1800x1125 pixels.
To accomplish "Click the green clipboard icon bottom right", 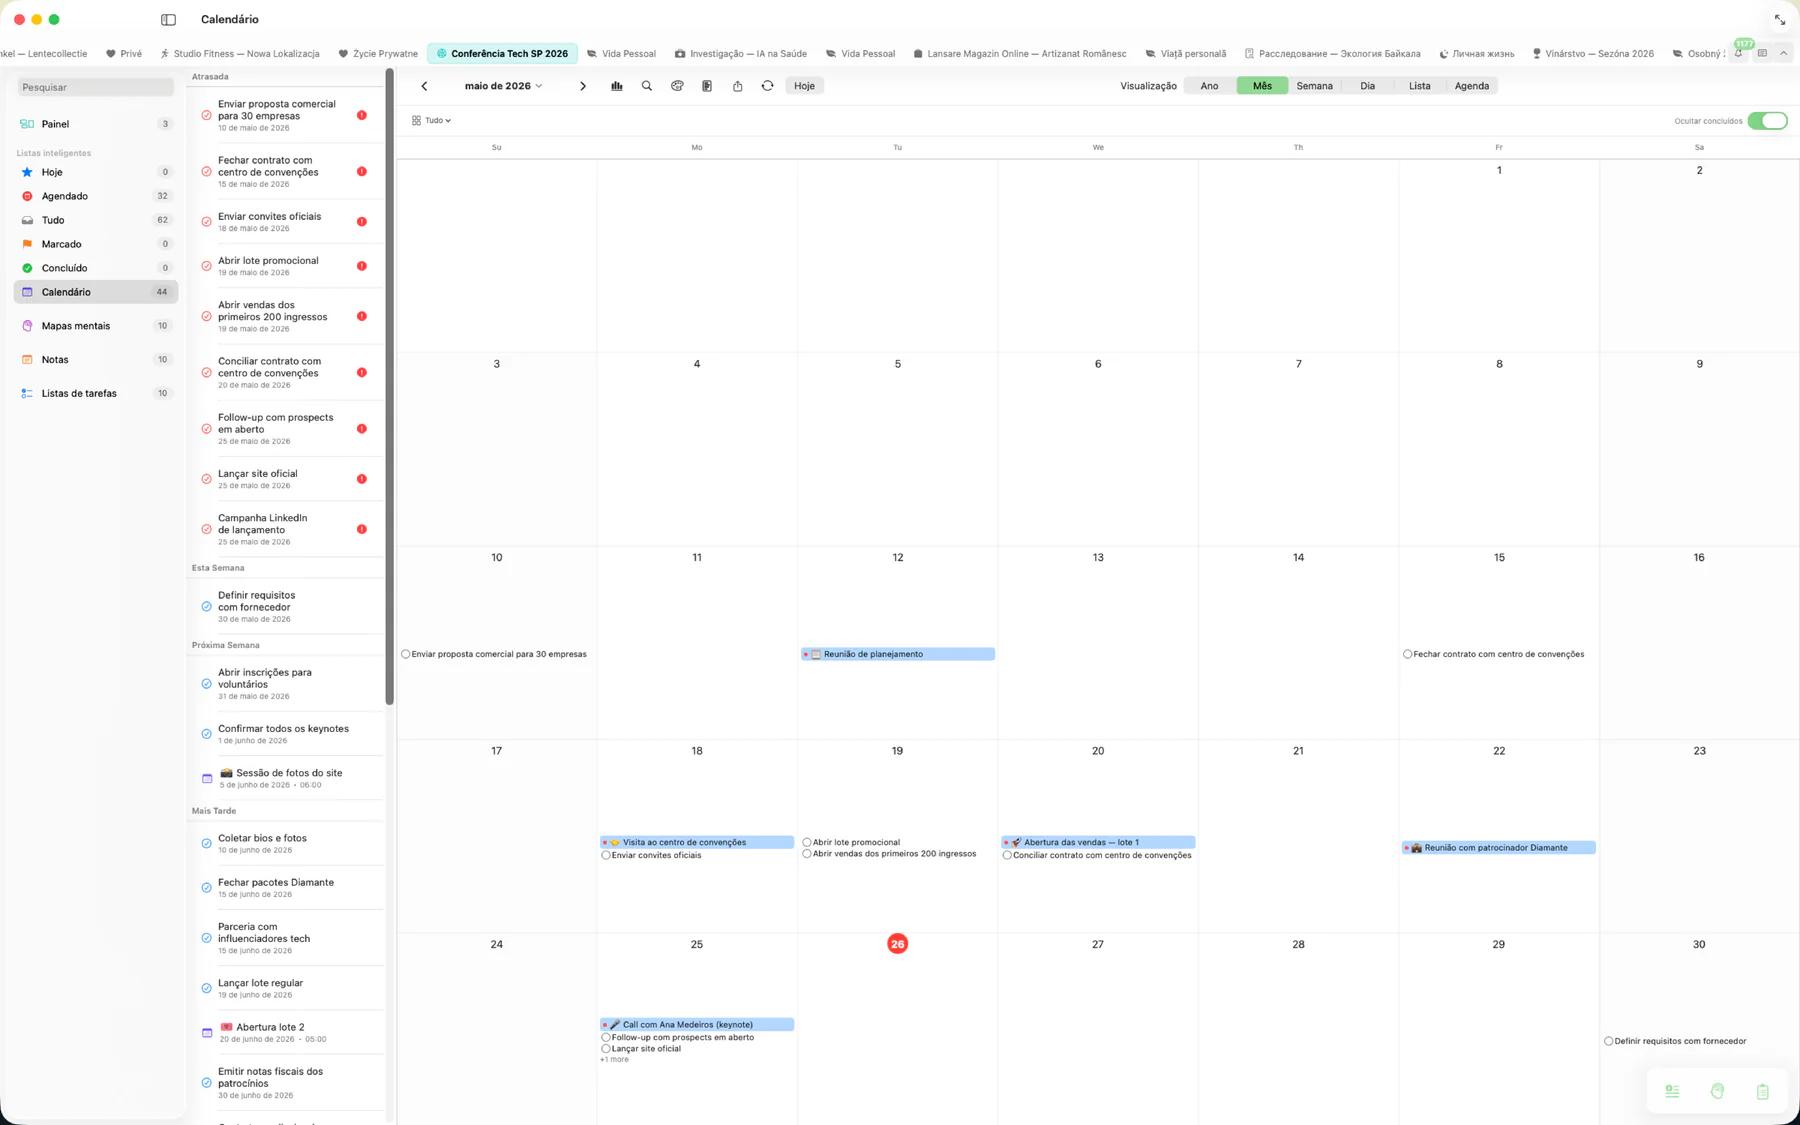I will tap(1762, 1091).
